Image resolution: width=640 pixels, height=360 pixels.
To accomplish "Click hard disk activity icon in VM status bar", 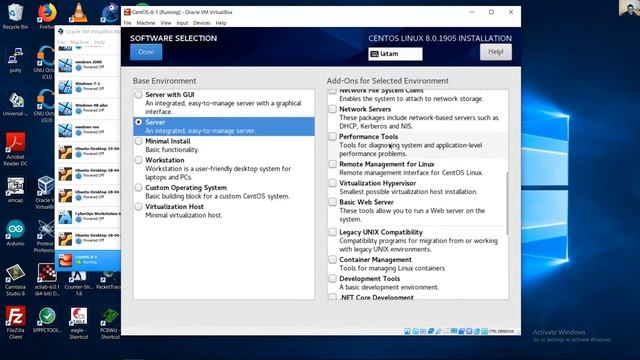I will click(x=407, y=331).
